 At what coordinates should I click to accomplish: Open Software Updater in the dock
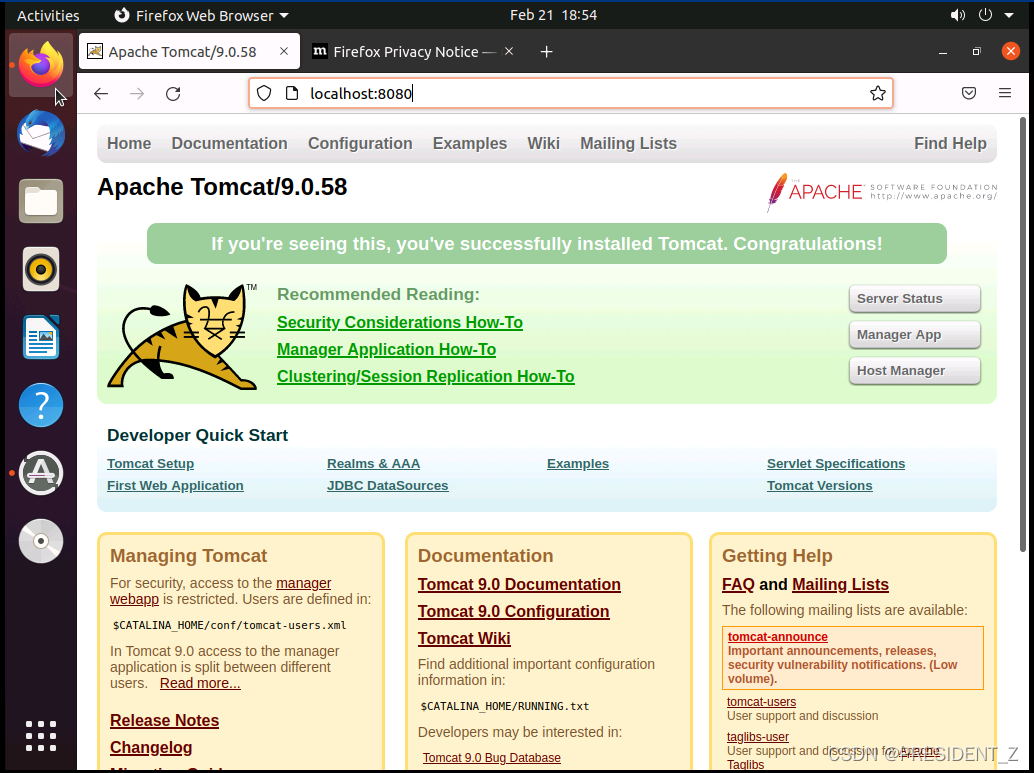pos(41,473)
